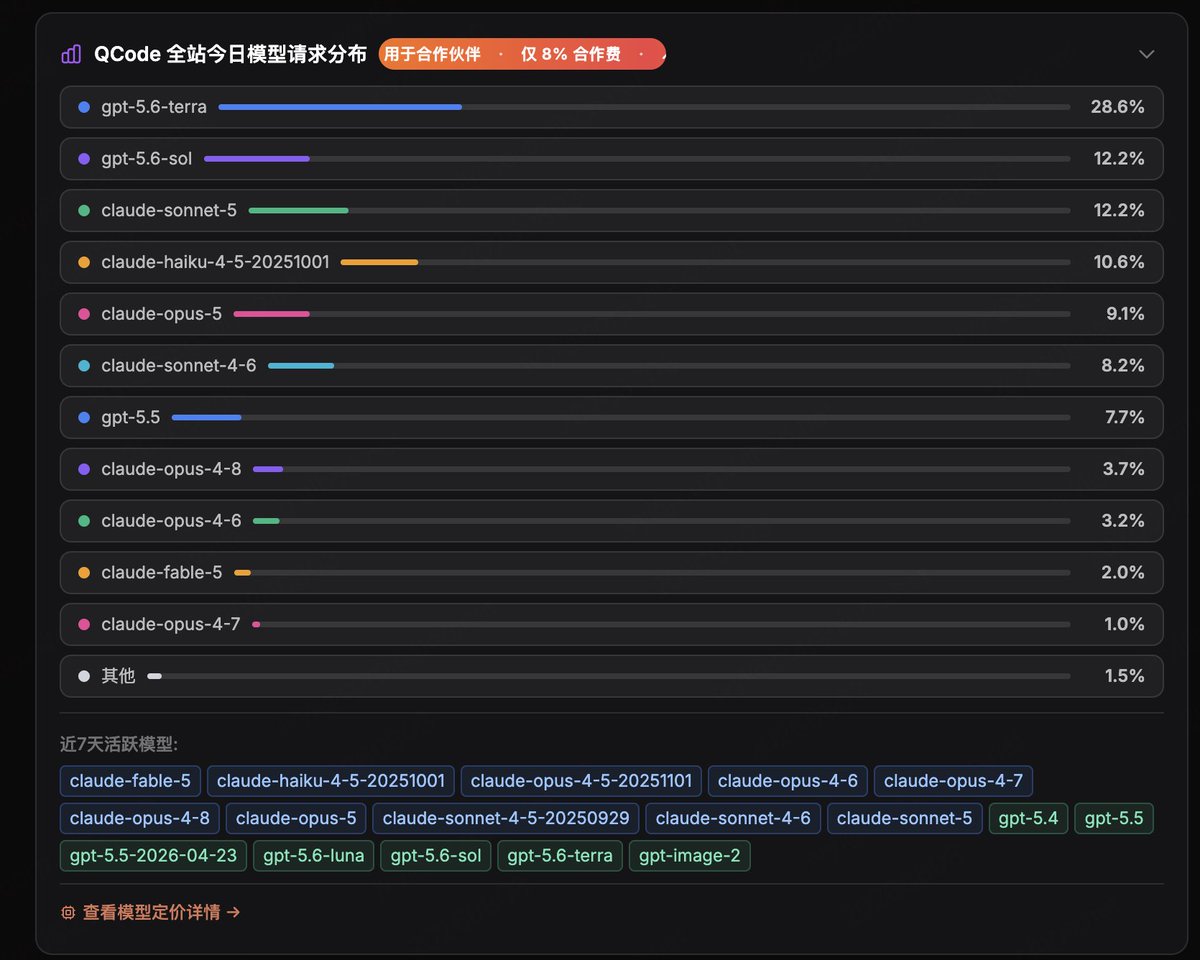Click the orange 用于合作伙伴 partner banner

point(522,54)
